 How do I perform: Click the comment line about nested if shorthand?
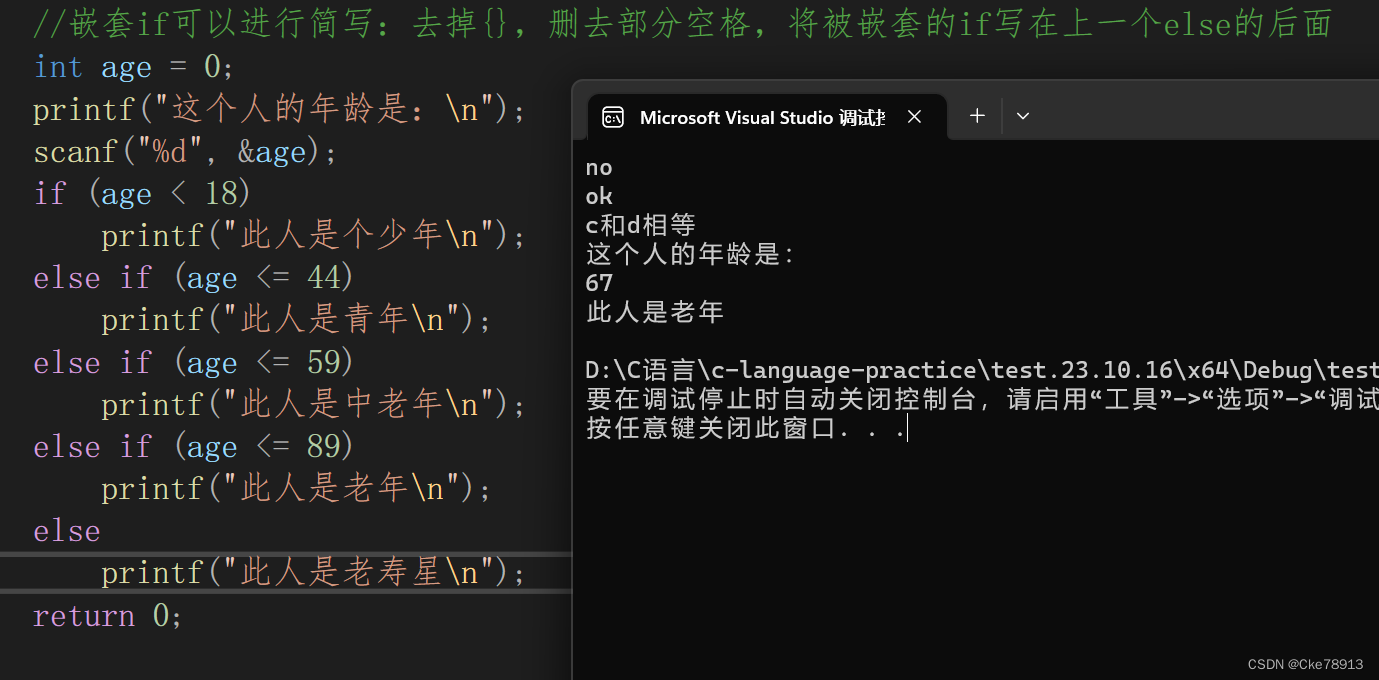(x=682, y=24)
